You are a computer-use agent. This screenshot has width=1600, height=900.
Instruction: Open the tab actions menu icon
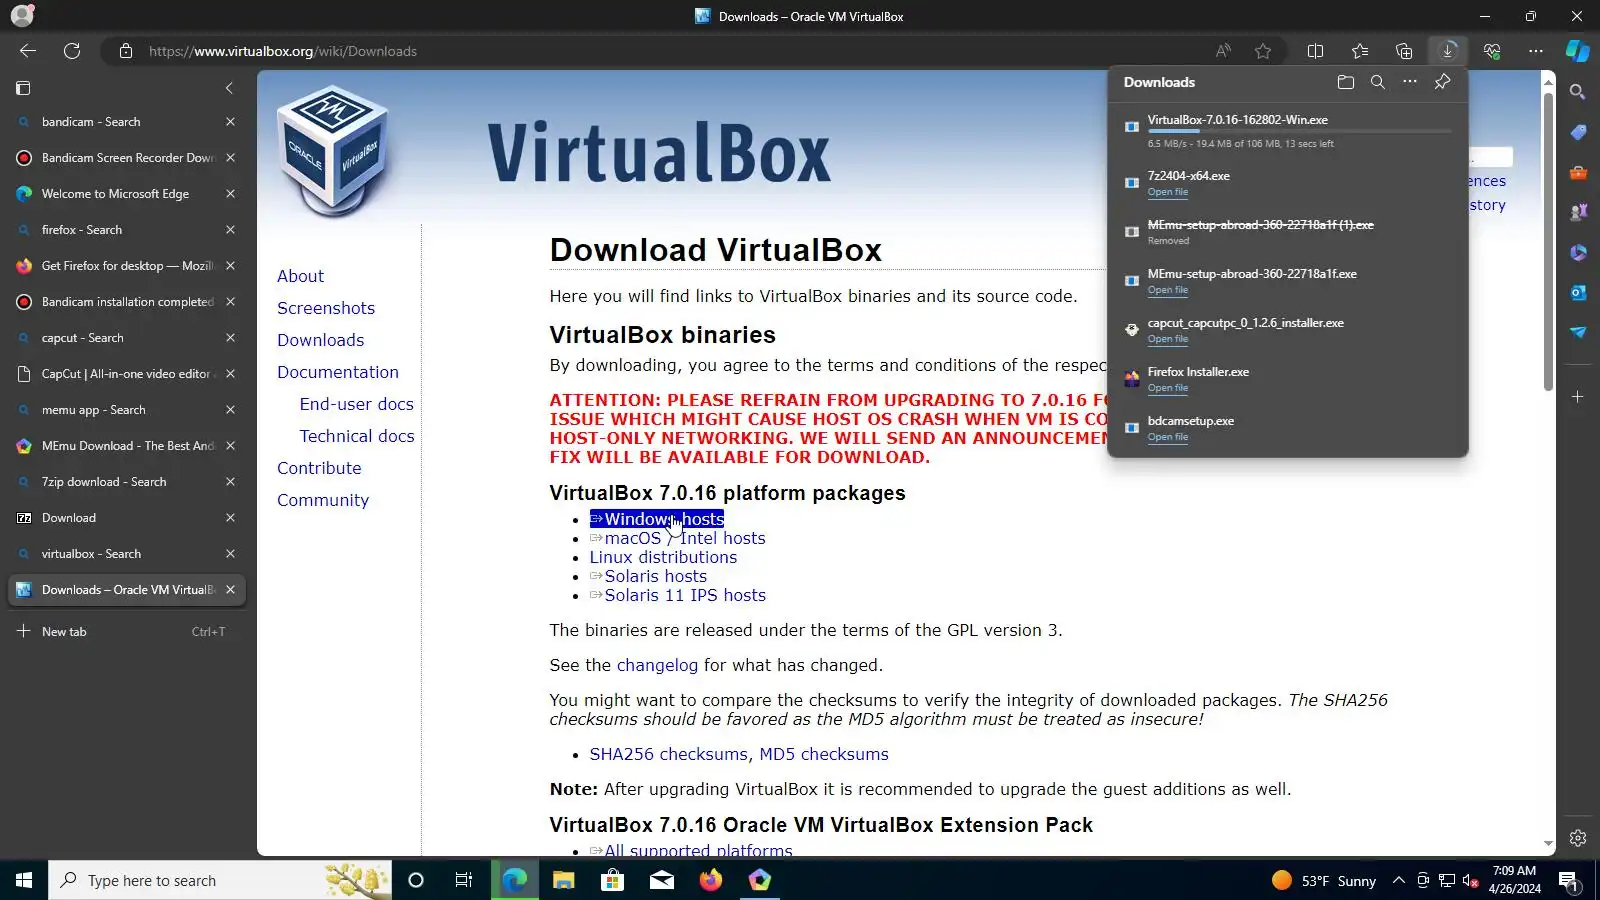[x=23, y=88]
